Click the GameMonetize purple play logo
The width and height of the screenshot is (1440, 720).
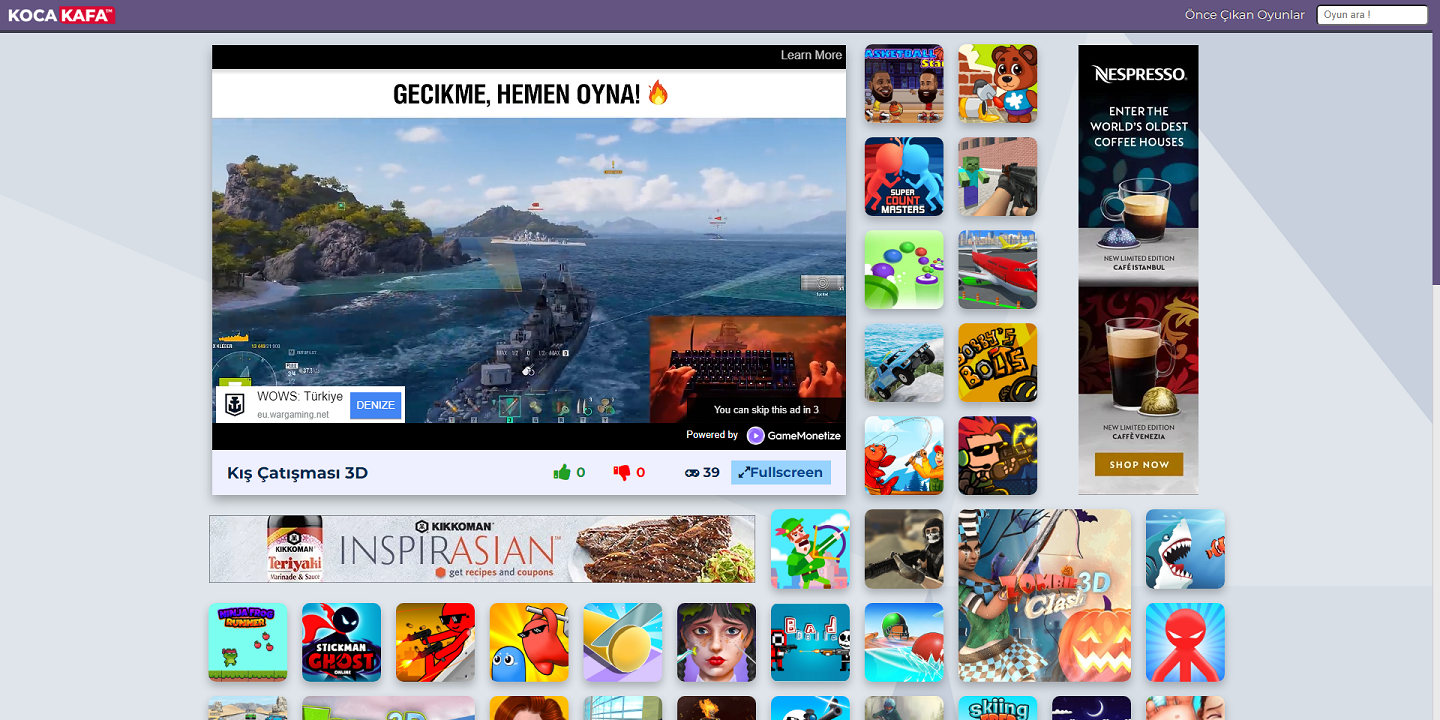(x=756, y=436)
